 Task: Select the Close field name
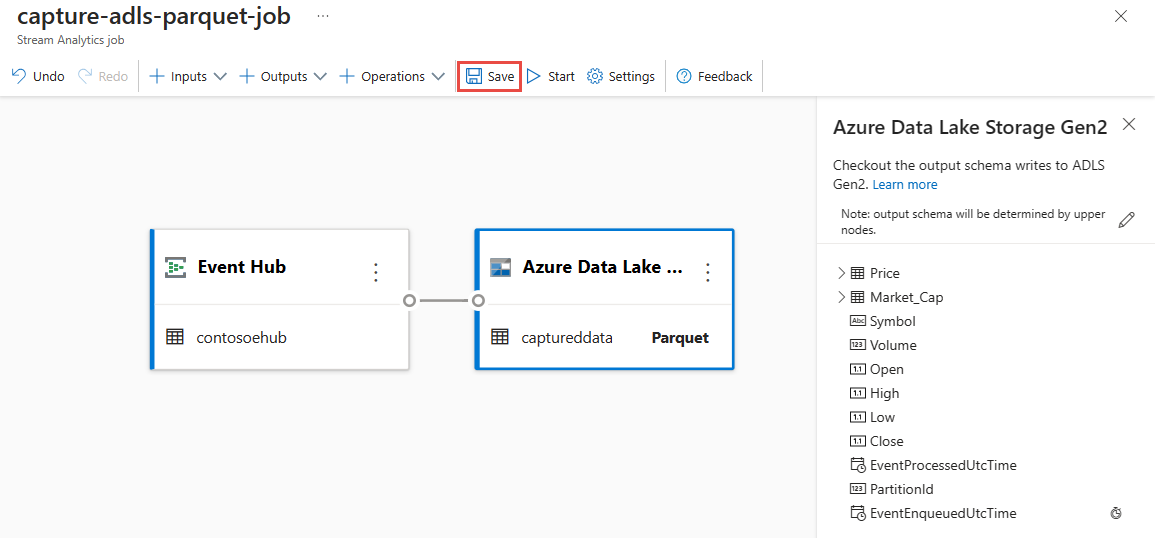pos(887,441)
